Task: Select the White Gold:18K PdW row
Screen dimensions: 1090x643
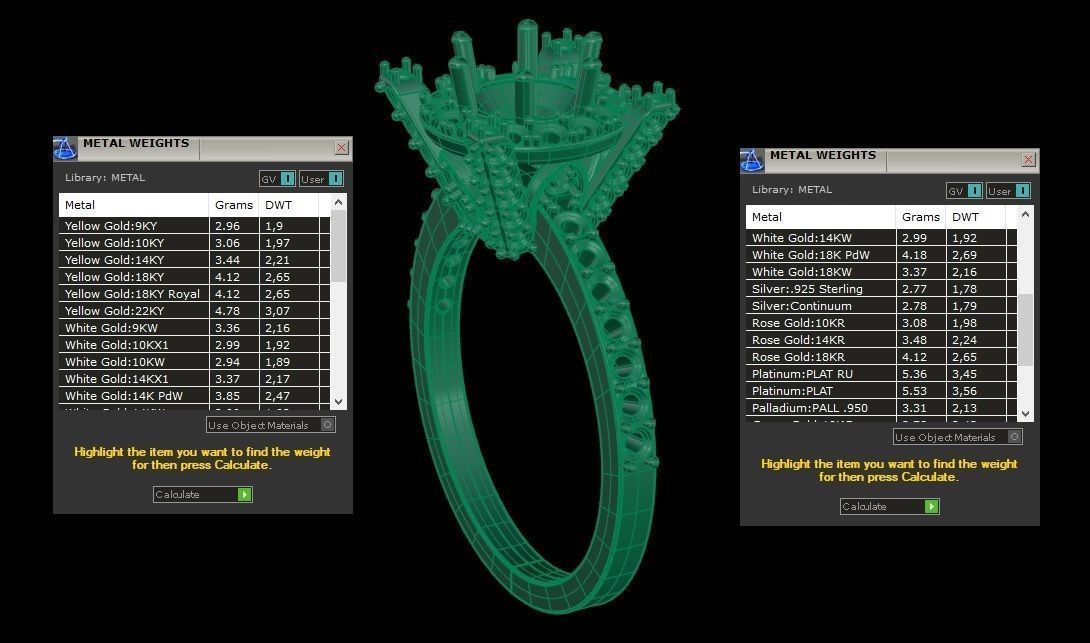Action: (x=881, y=254)
